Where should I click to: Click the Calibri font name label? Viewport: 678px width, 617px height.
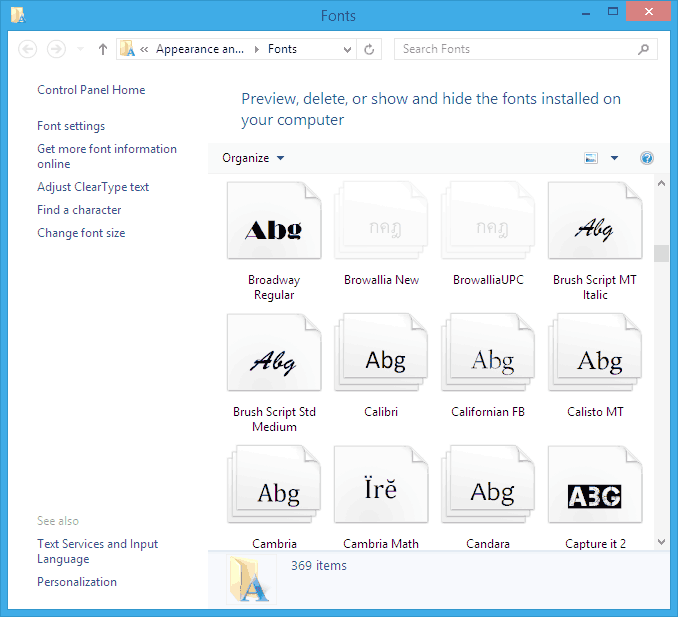point(381,412)
